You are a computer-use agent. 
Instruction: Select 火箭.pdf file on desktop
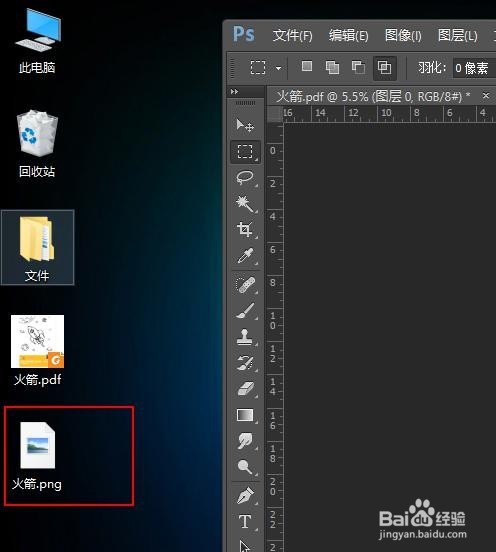(37, 350)
